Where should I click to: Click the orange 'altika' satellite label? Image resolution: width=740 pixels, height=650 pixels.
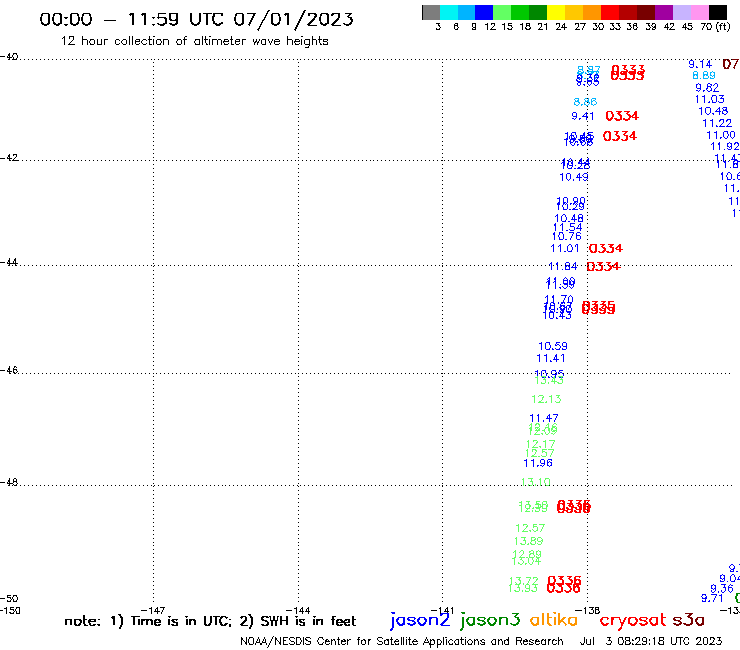pos(554,620)
